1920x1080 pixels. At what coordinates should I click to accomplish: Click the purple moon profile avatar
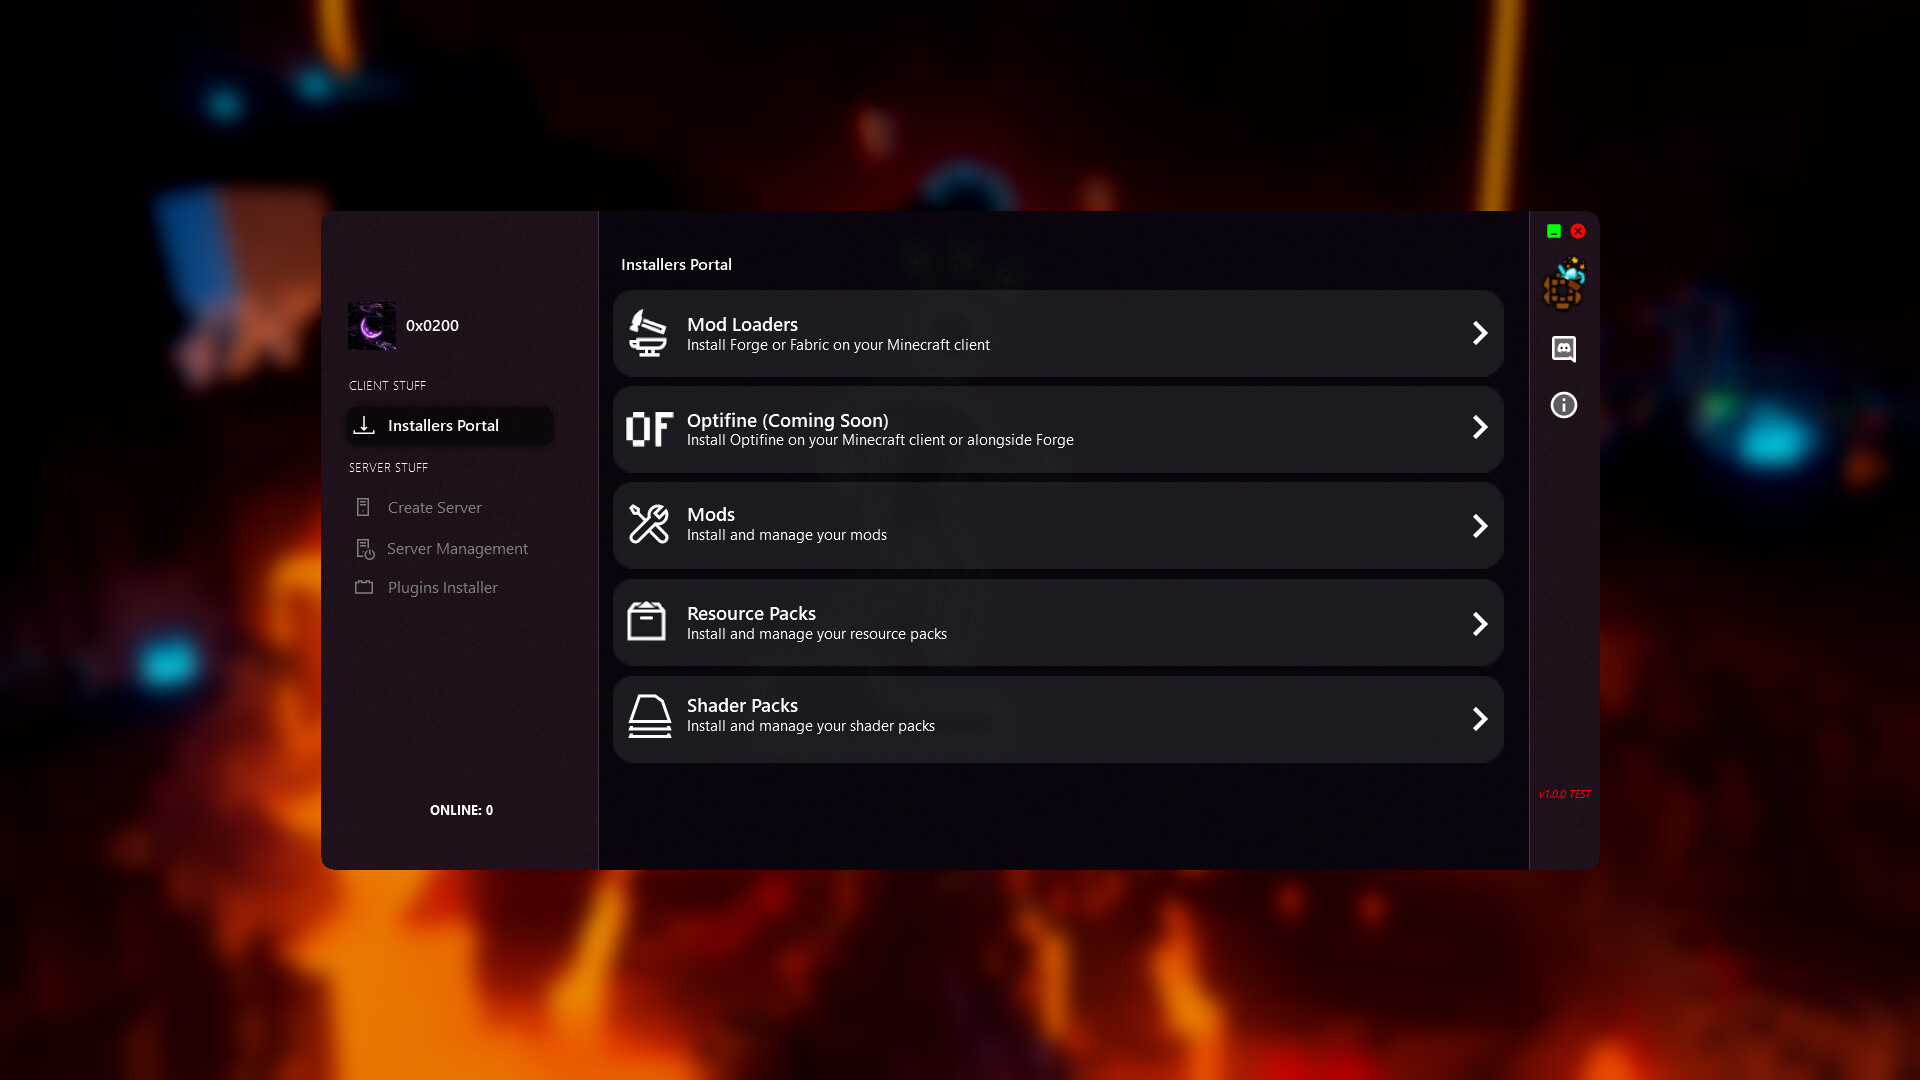[x=372, y=325]
